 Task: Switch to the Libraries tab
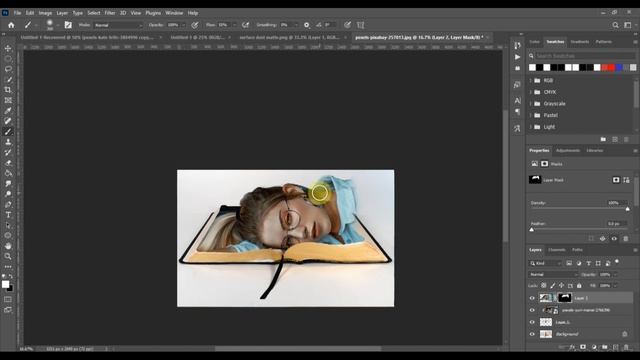coord(595,151)
